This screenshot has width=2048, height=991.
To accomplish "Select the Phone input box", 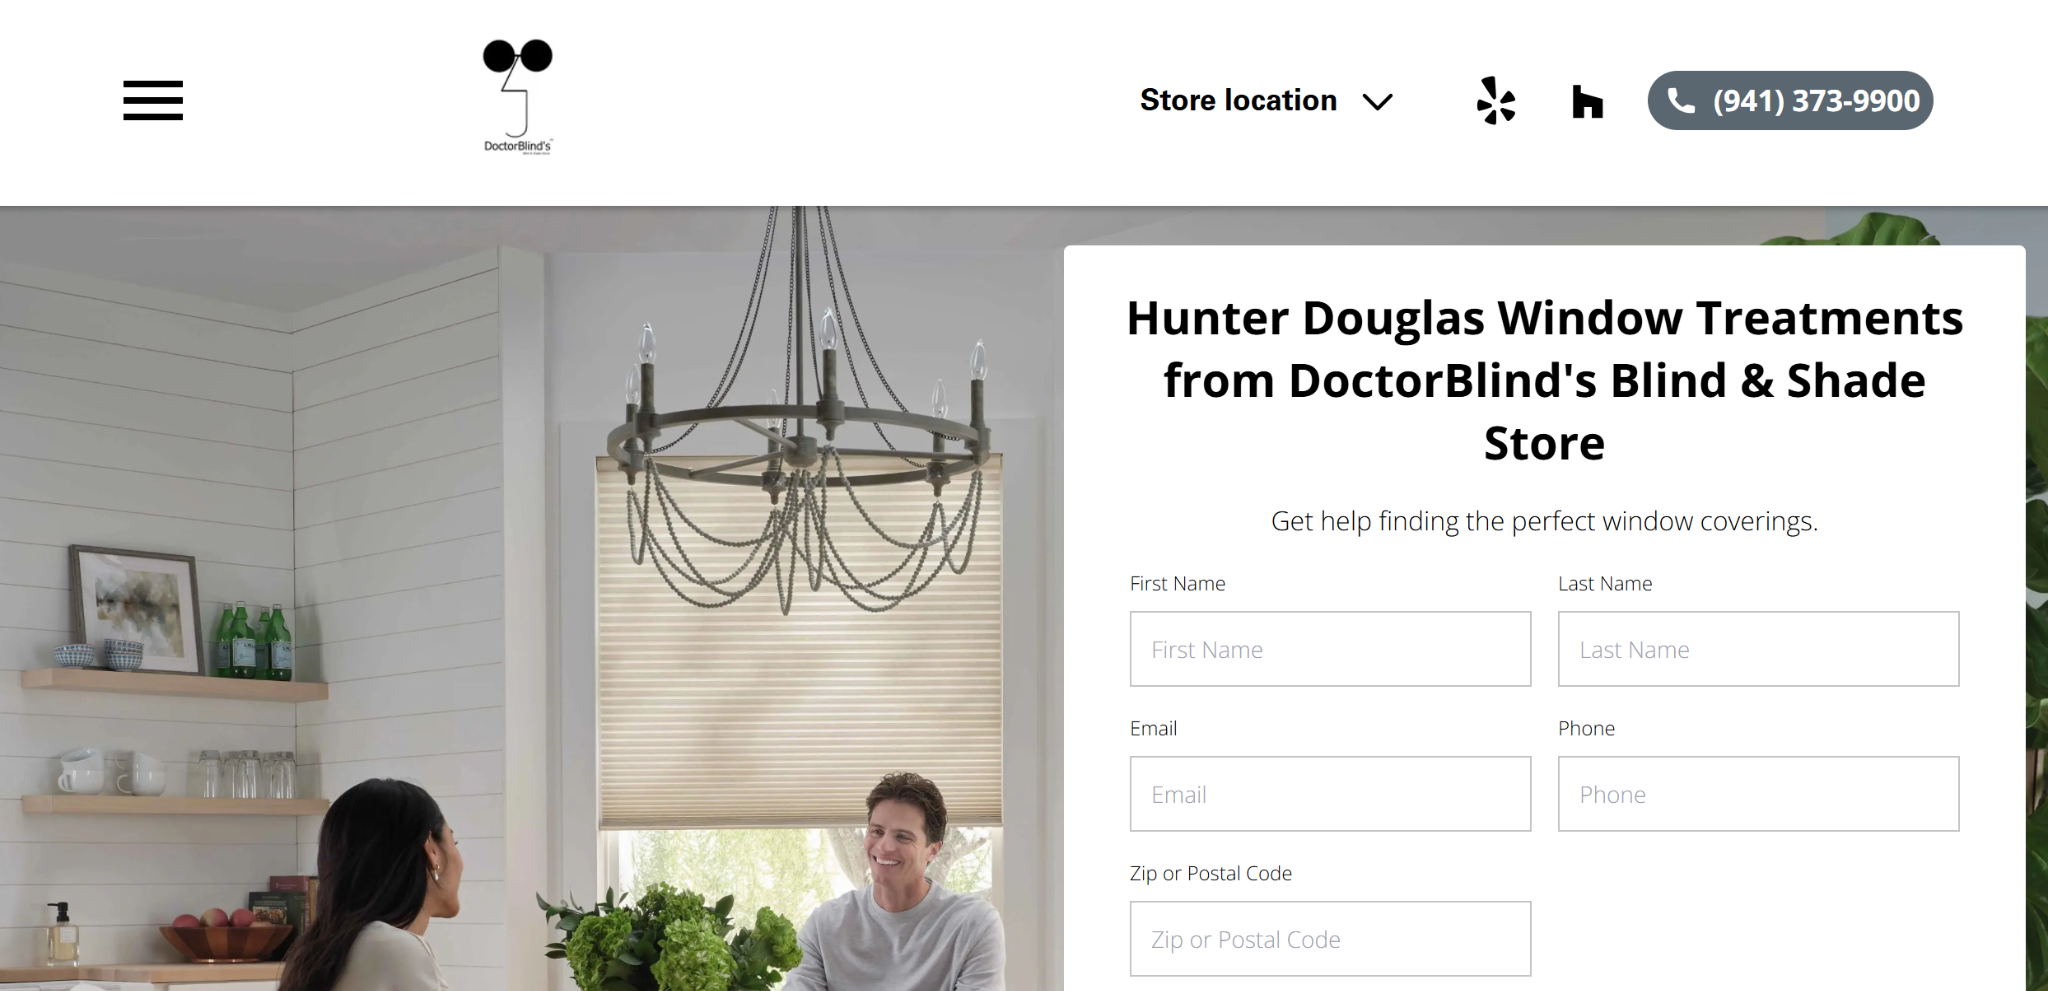I will click(1758, 794).
